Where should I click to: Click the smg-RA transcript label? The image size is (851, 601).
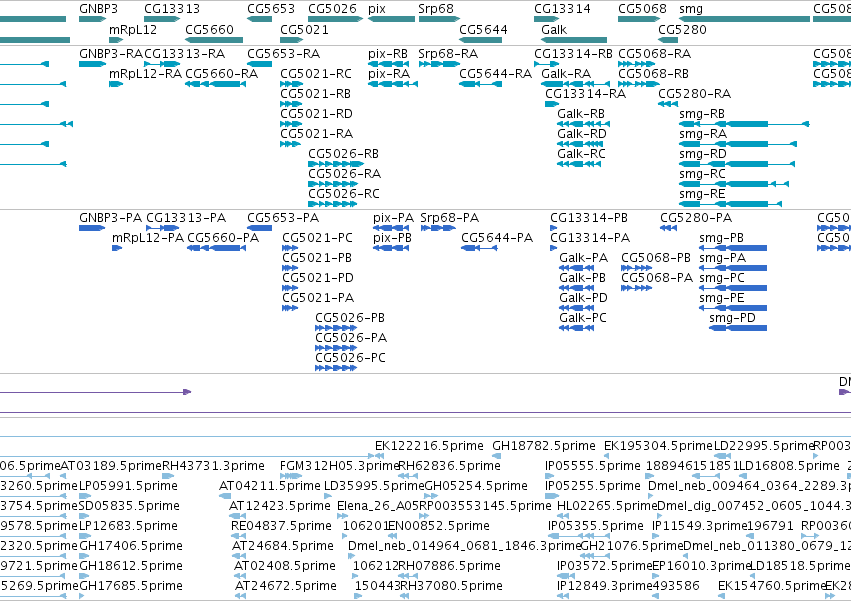tap(703, 134)
